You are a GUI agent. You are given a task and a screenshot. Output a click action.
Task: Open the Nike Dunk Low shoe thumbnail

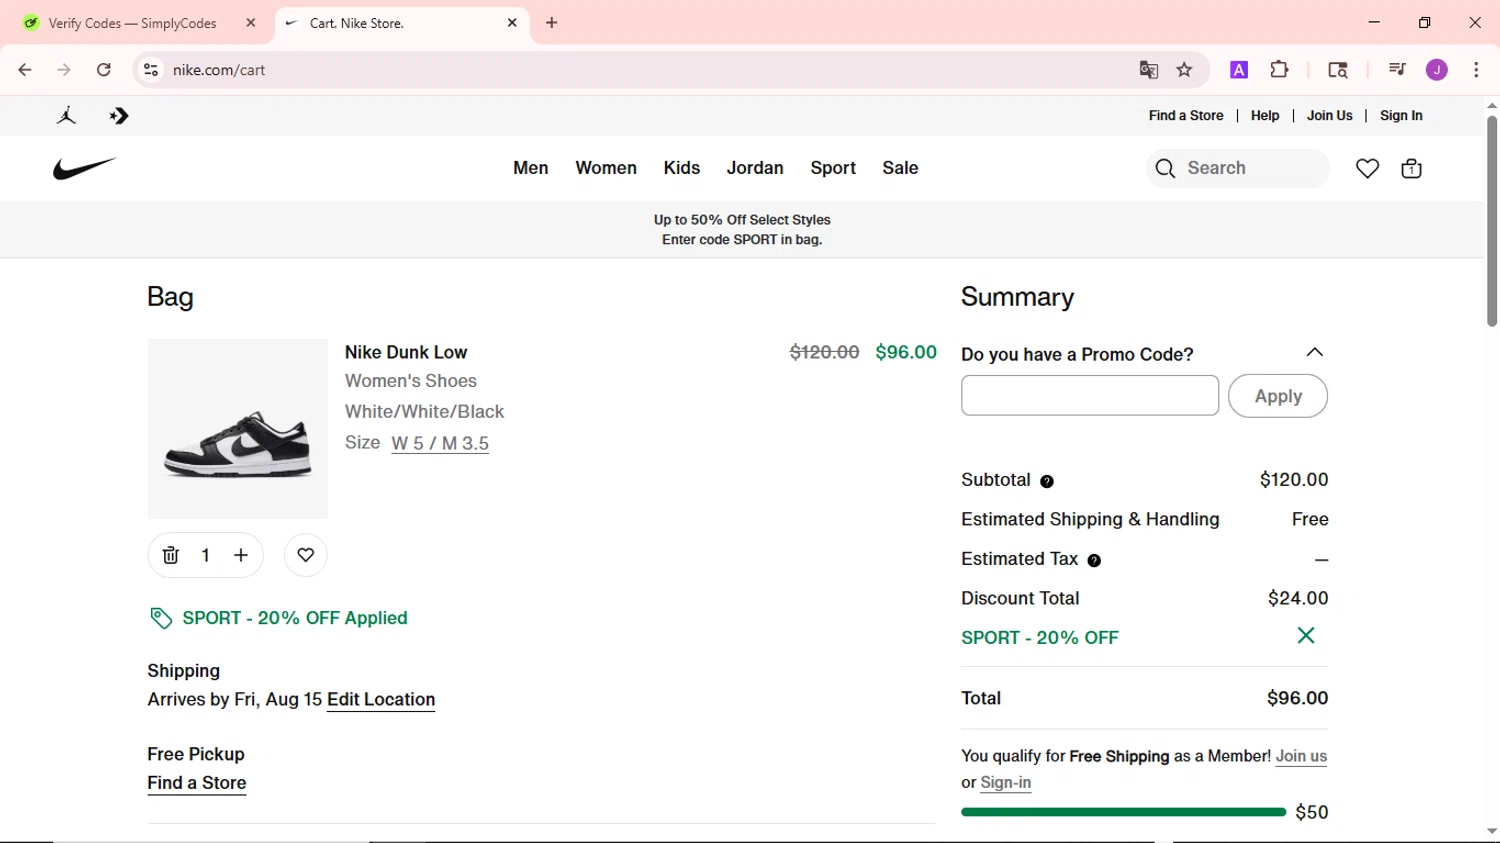[238, 429]
